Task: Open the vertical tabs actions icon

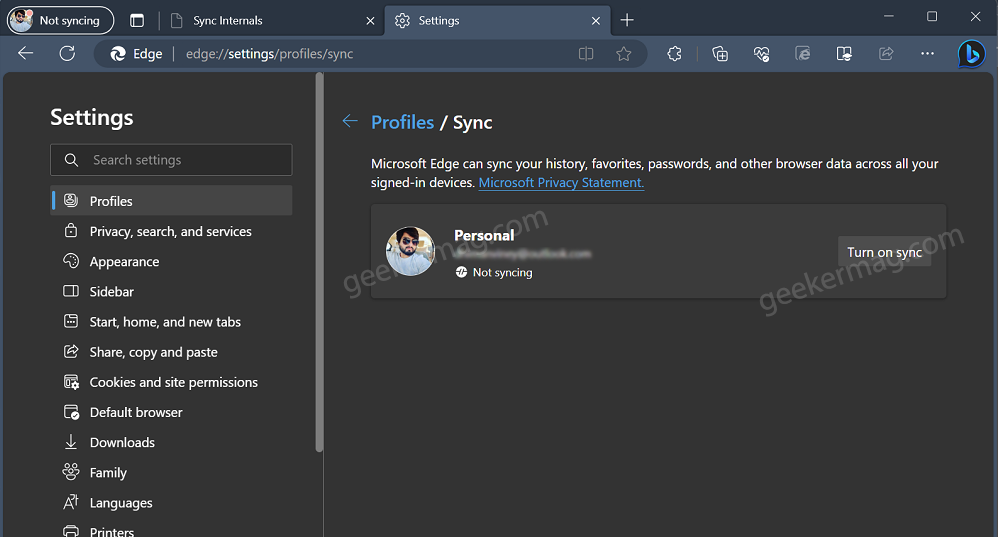Action: (137, 20)
